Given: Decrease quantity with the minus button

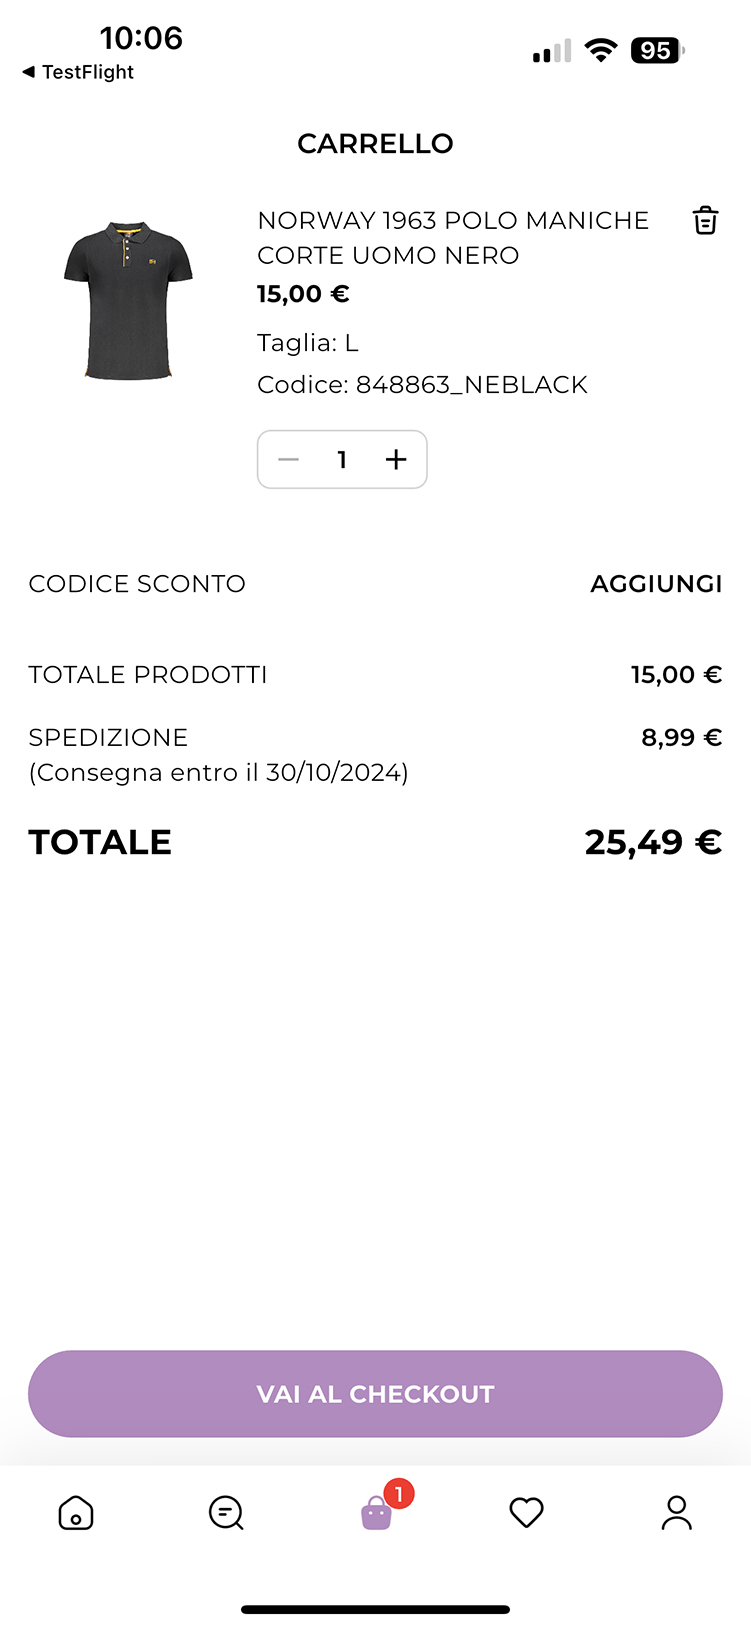Looking at the screenshot, I should (x=289, y=460).
